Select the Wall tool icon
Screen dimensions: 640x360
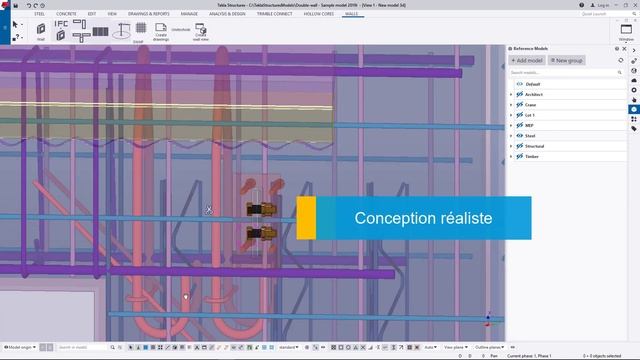41,29
